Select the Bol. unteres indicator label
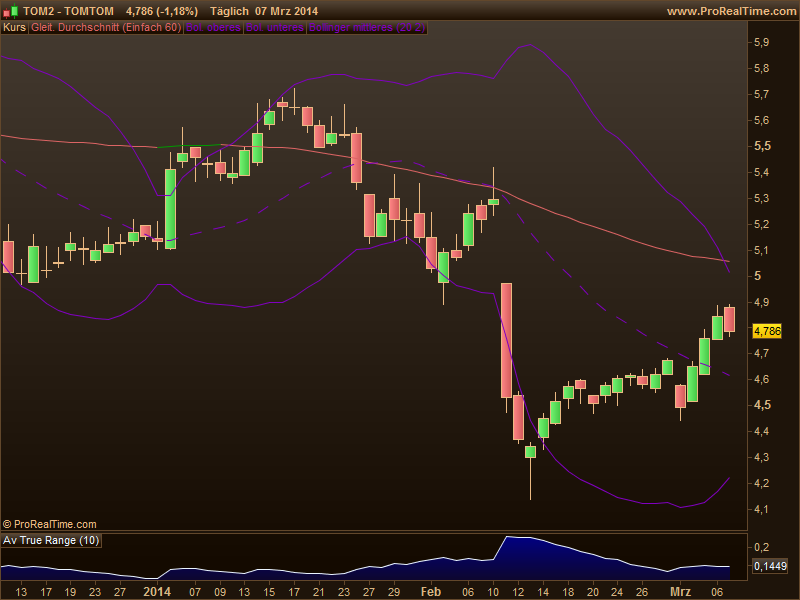The image size is (800, 600). pyautogui.click(x=274, y=28)
